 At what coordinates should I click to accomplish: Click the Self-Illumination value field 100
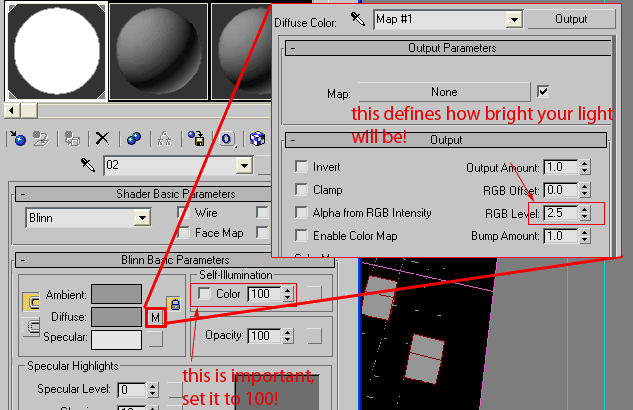point(264,294)
